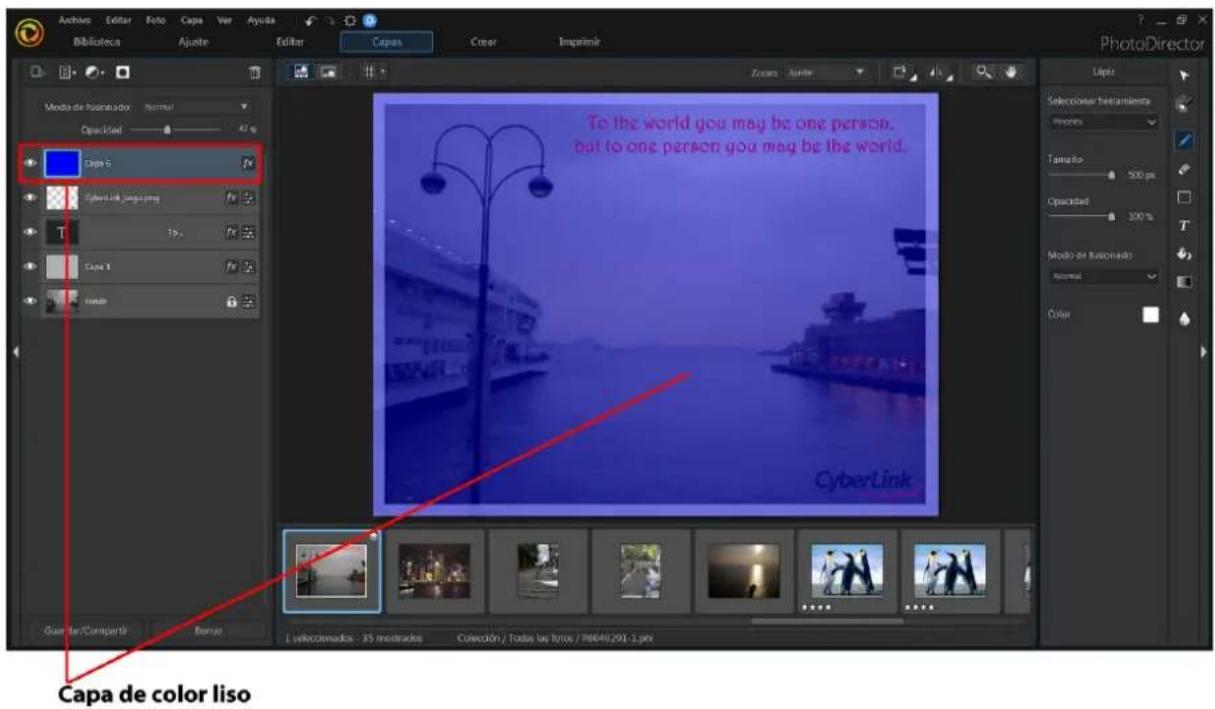Viewport: 1215px width, 709px height.
Task: Click the undo arrow icon
Action: (x=312, y=20)
